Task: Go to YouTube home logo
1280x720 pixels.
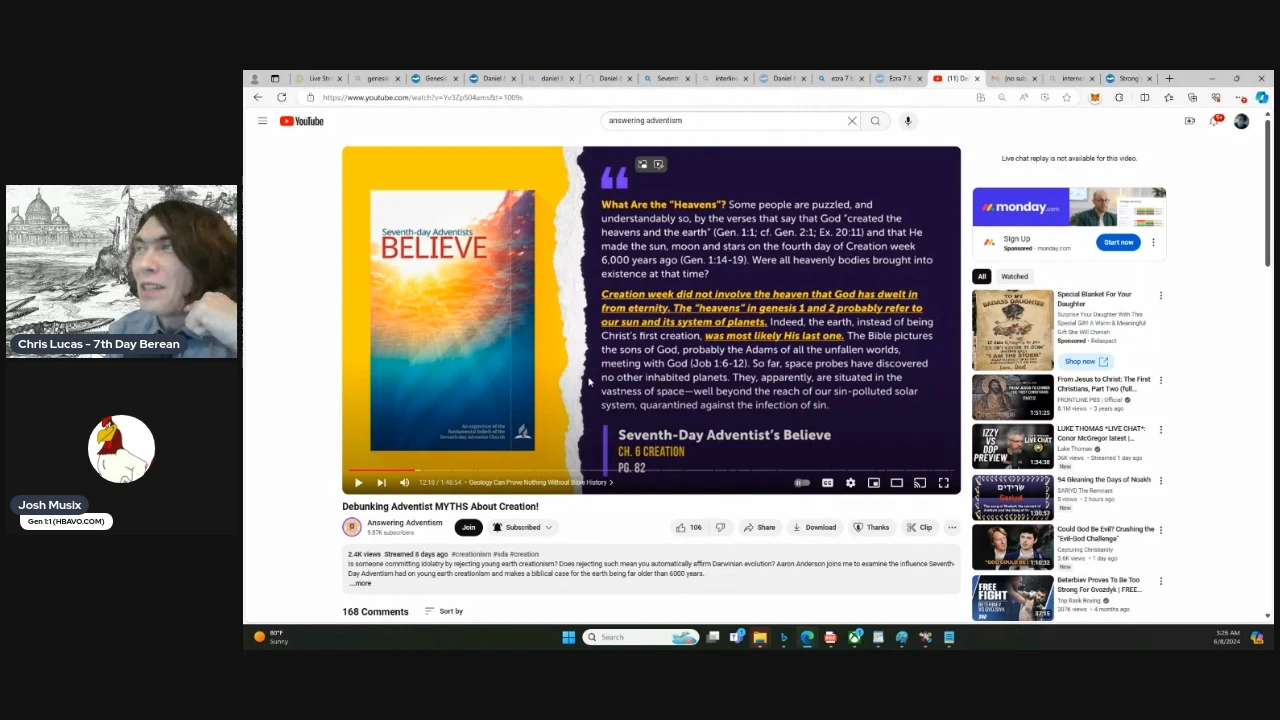Action: pos(302,121)
